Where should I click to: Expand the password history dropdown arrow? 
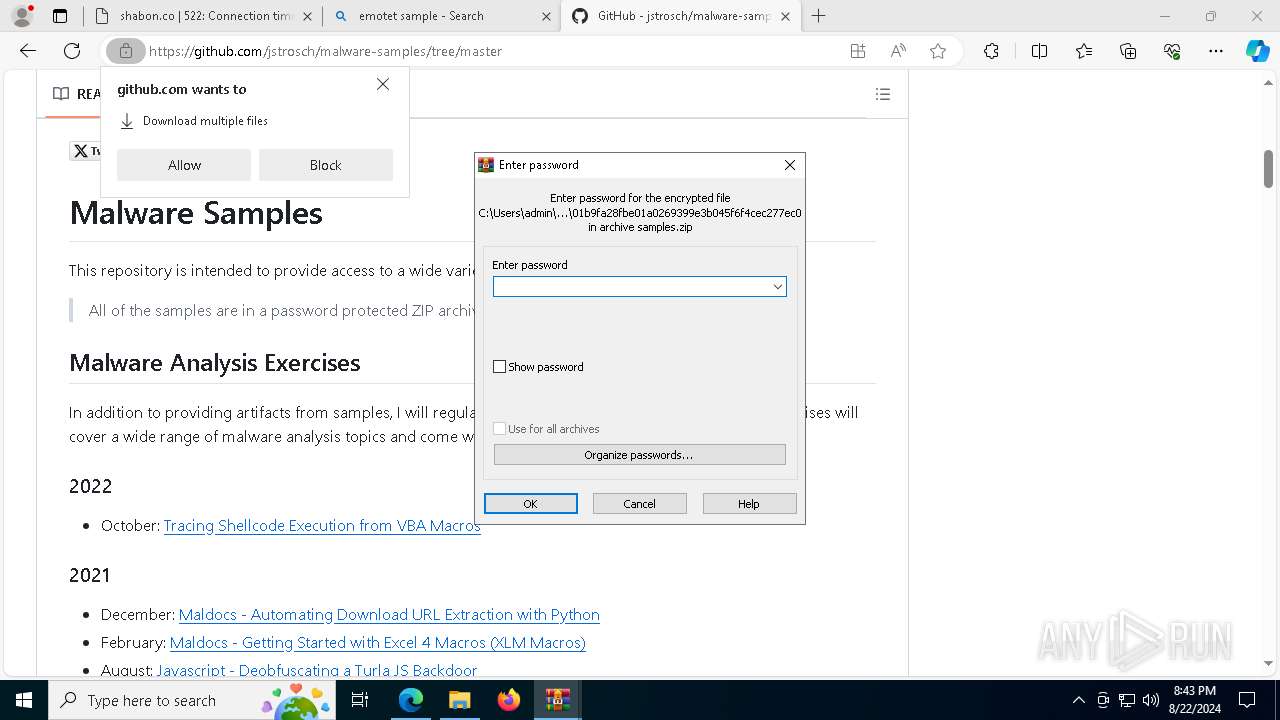pyautogui.click(x=777, y=287)
